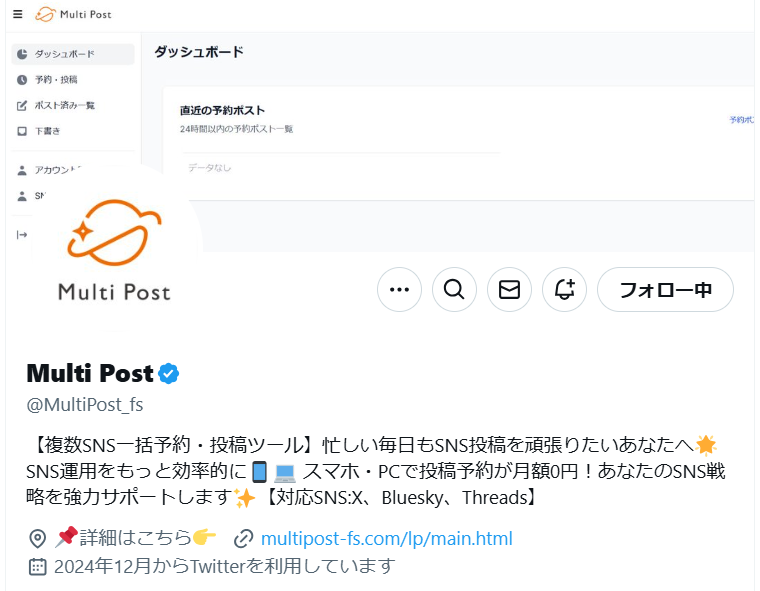Open direct message envelope icon
Image resolution: width=760 pixels, height=591 pixels.
(x=509, y=289)
